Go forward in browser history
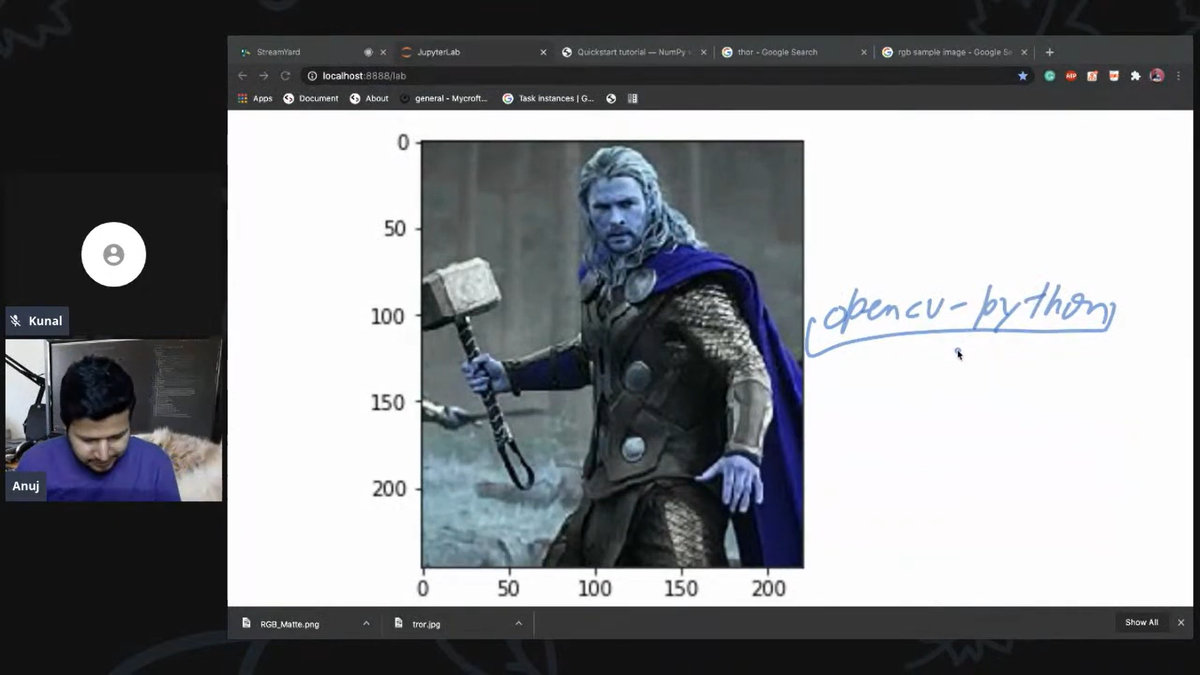1200x675 pixels. point(264,76)
